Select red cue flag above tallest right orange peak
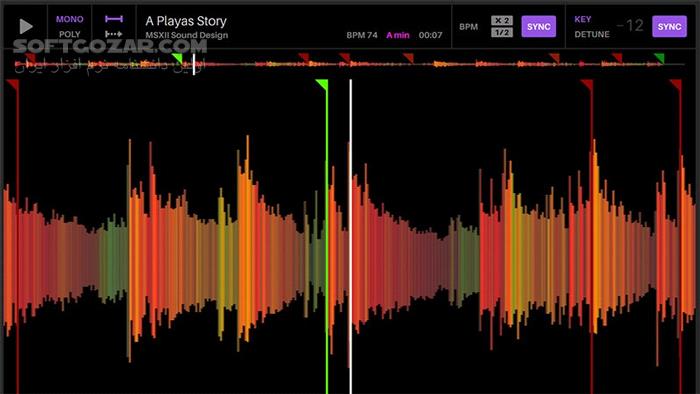The width and height of the screenshot is (700, 394). pyautogui.click(x=587, y=85)
